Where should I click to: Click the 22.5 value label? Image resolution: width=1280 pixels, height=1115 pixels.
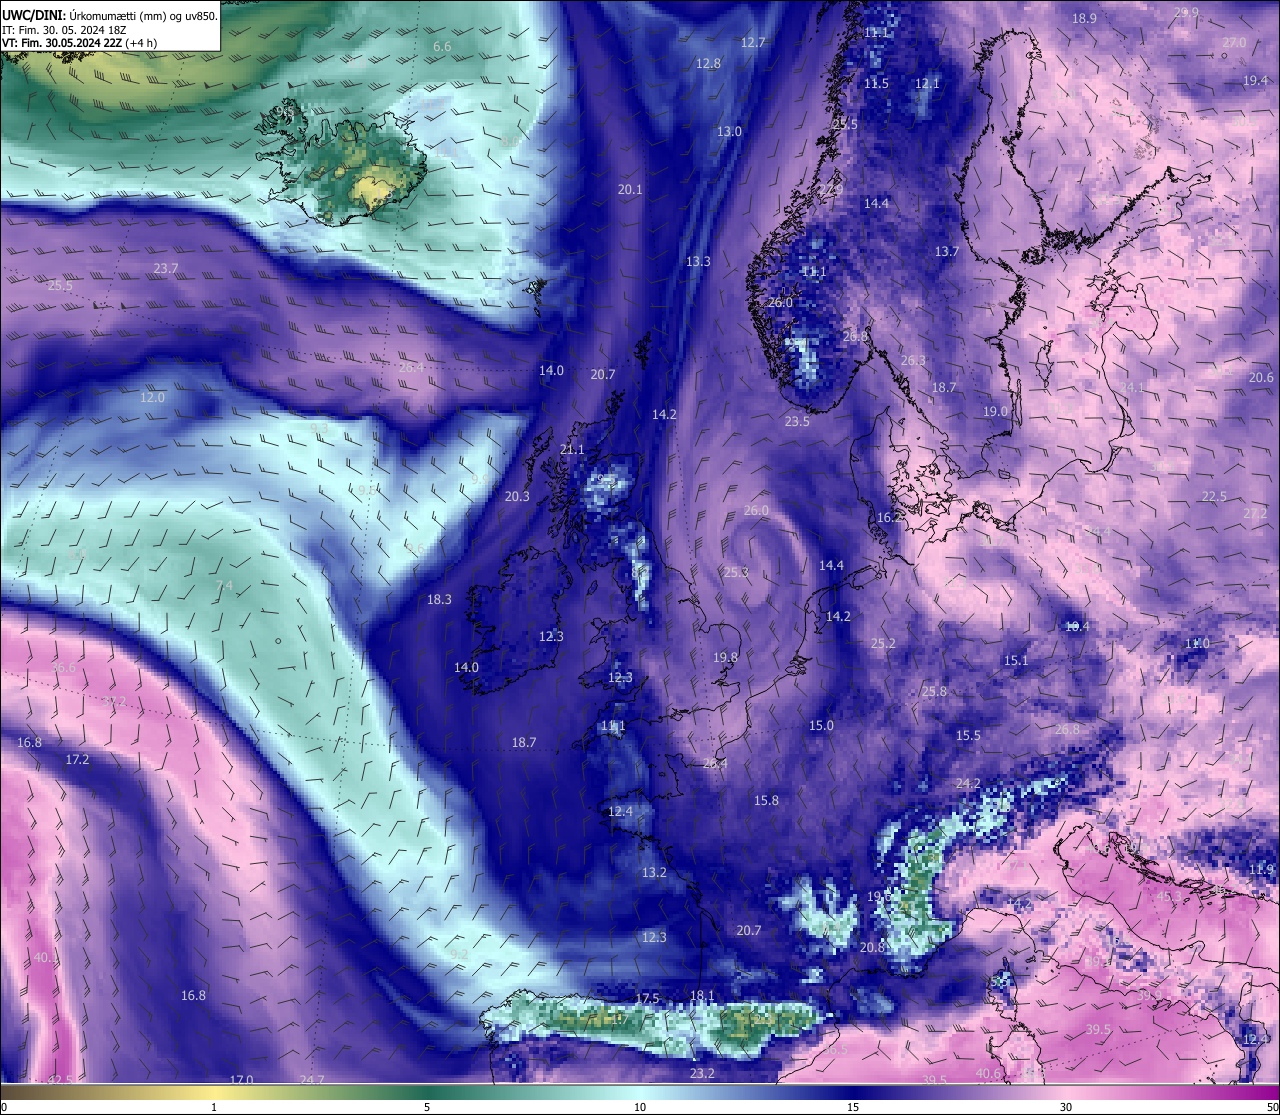(1214, 497)
